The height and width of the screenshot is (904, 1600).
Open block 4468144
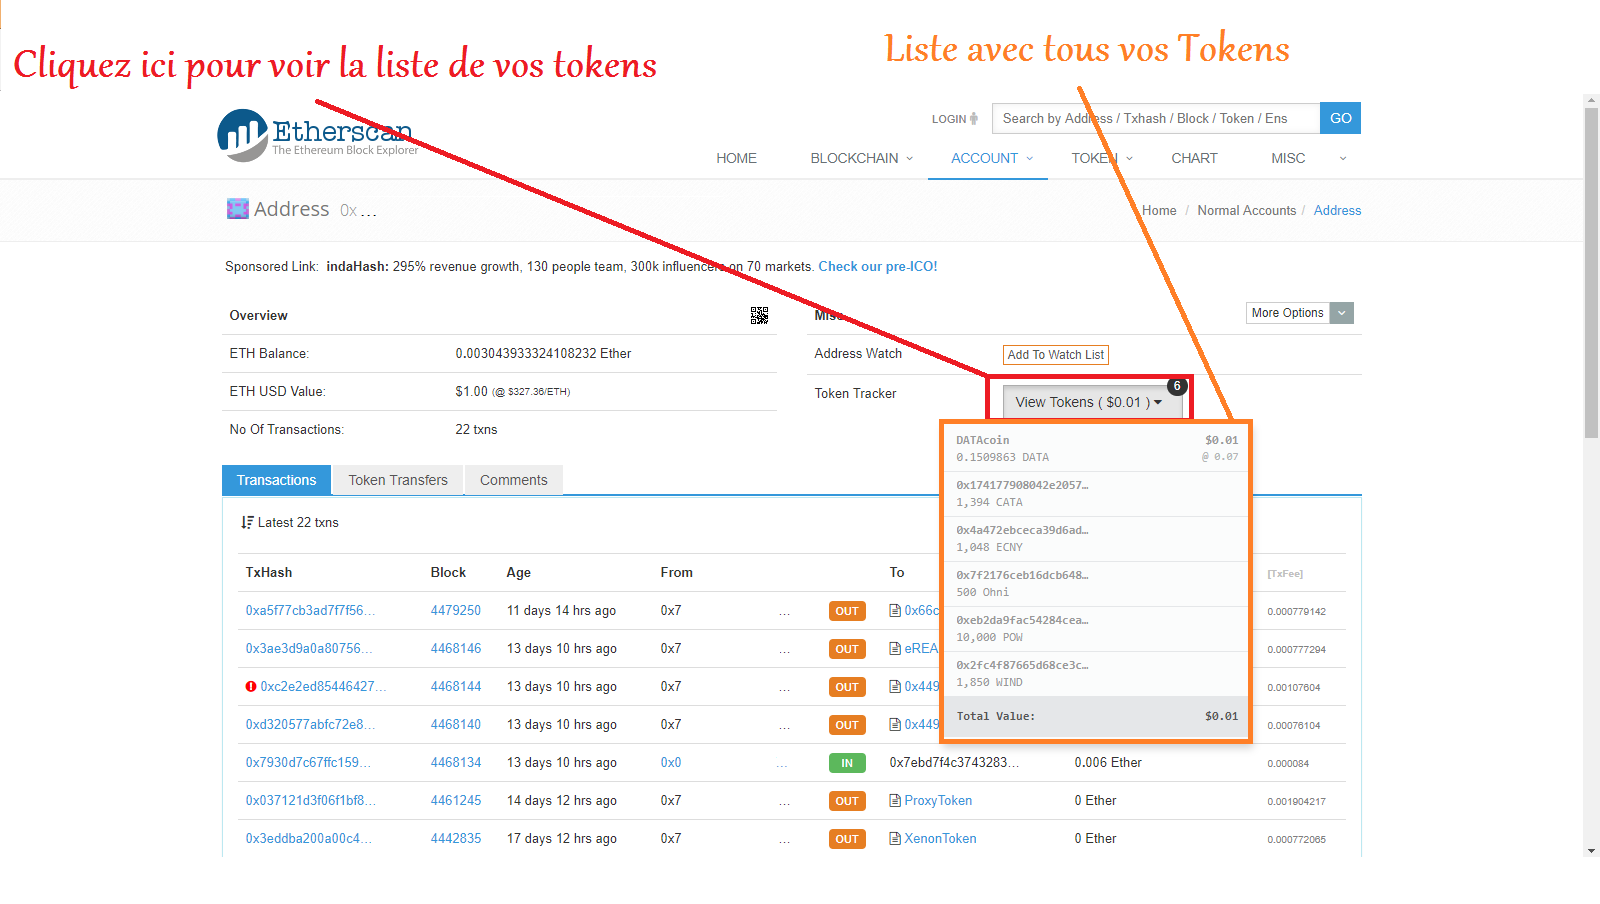tap(456, 687)
